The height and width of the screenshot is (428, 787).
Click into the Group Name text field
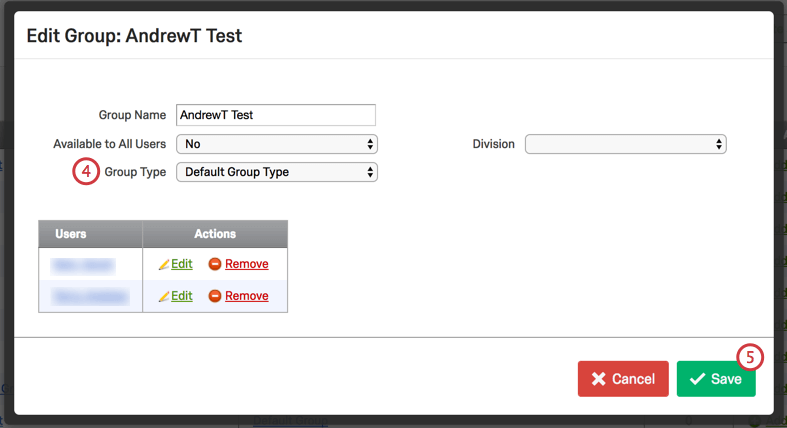275,115
